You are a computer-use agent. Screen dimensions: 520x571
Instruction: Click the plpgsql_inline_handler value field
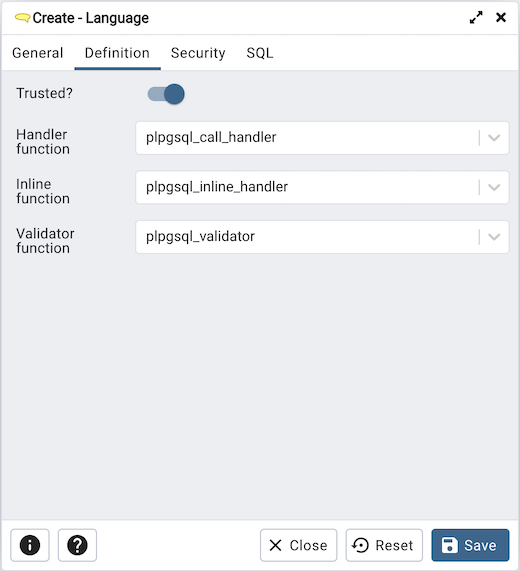322,188
